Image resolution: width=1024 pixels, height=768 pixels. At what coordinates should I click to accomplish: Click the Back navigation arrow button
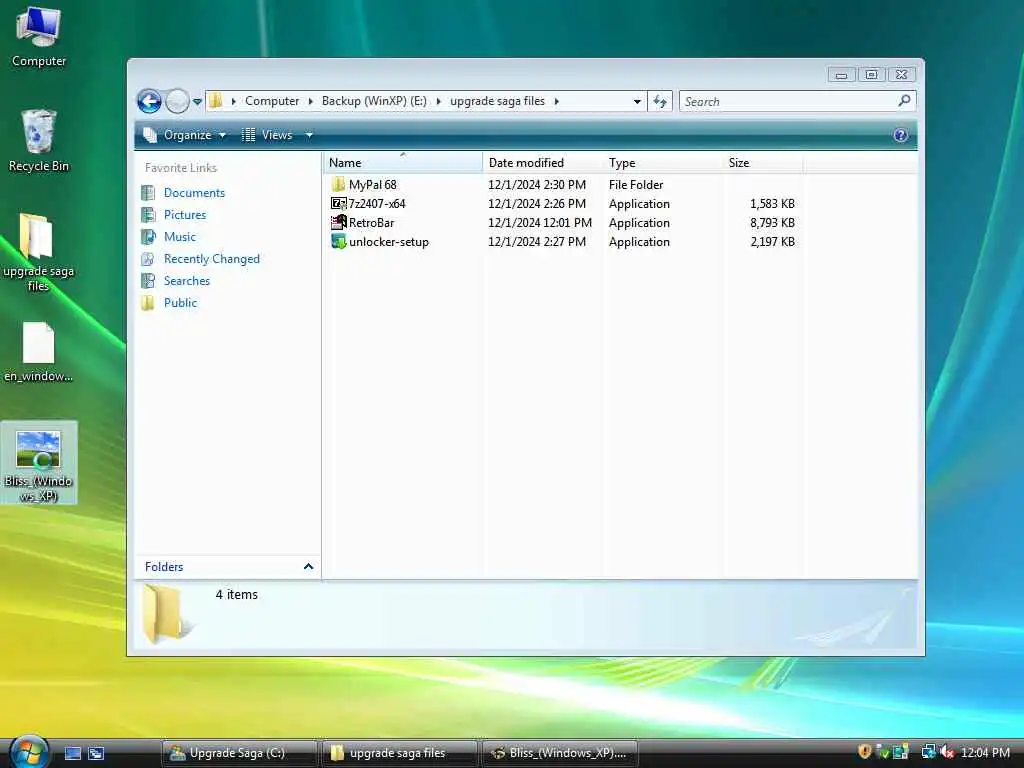coord(150,101)
